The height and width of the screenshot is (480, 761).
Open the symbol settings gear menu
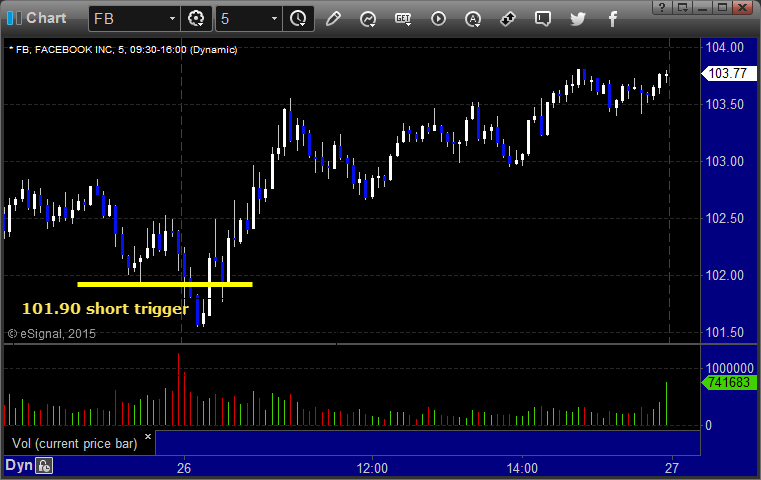coord(196,19)
